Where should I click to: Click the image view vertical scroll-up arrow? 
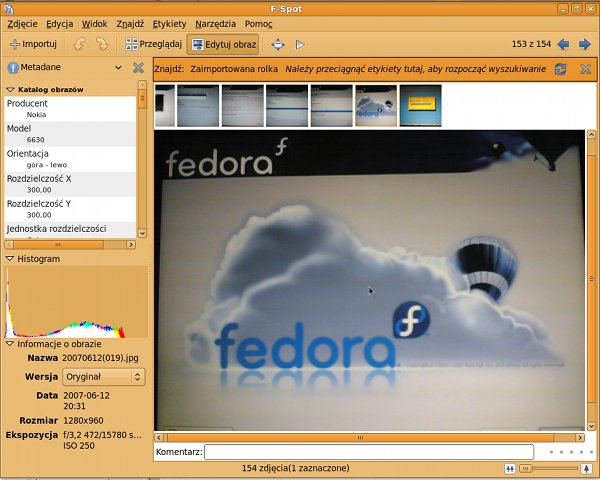point(592,135)
